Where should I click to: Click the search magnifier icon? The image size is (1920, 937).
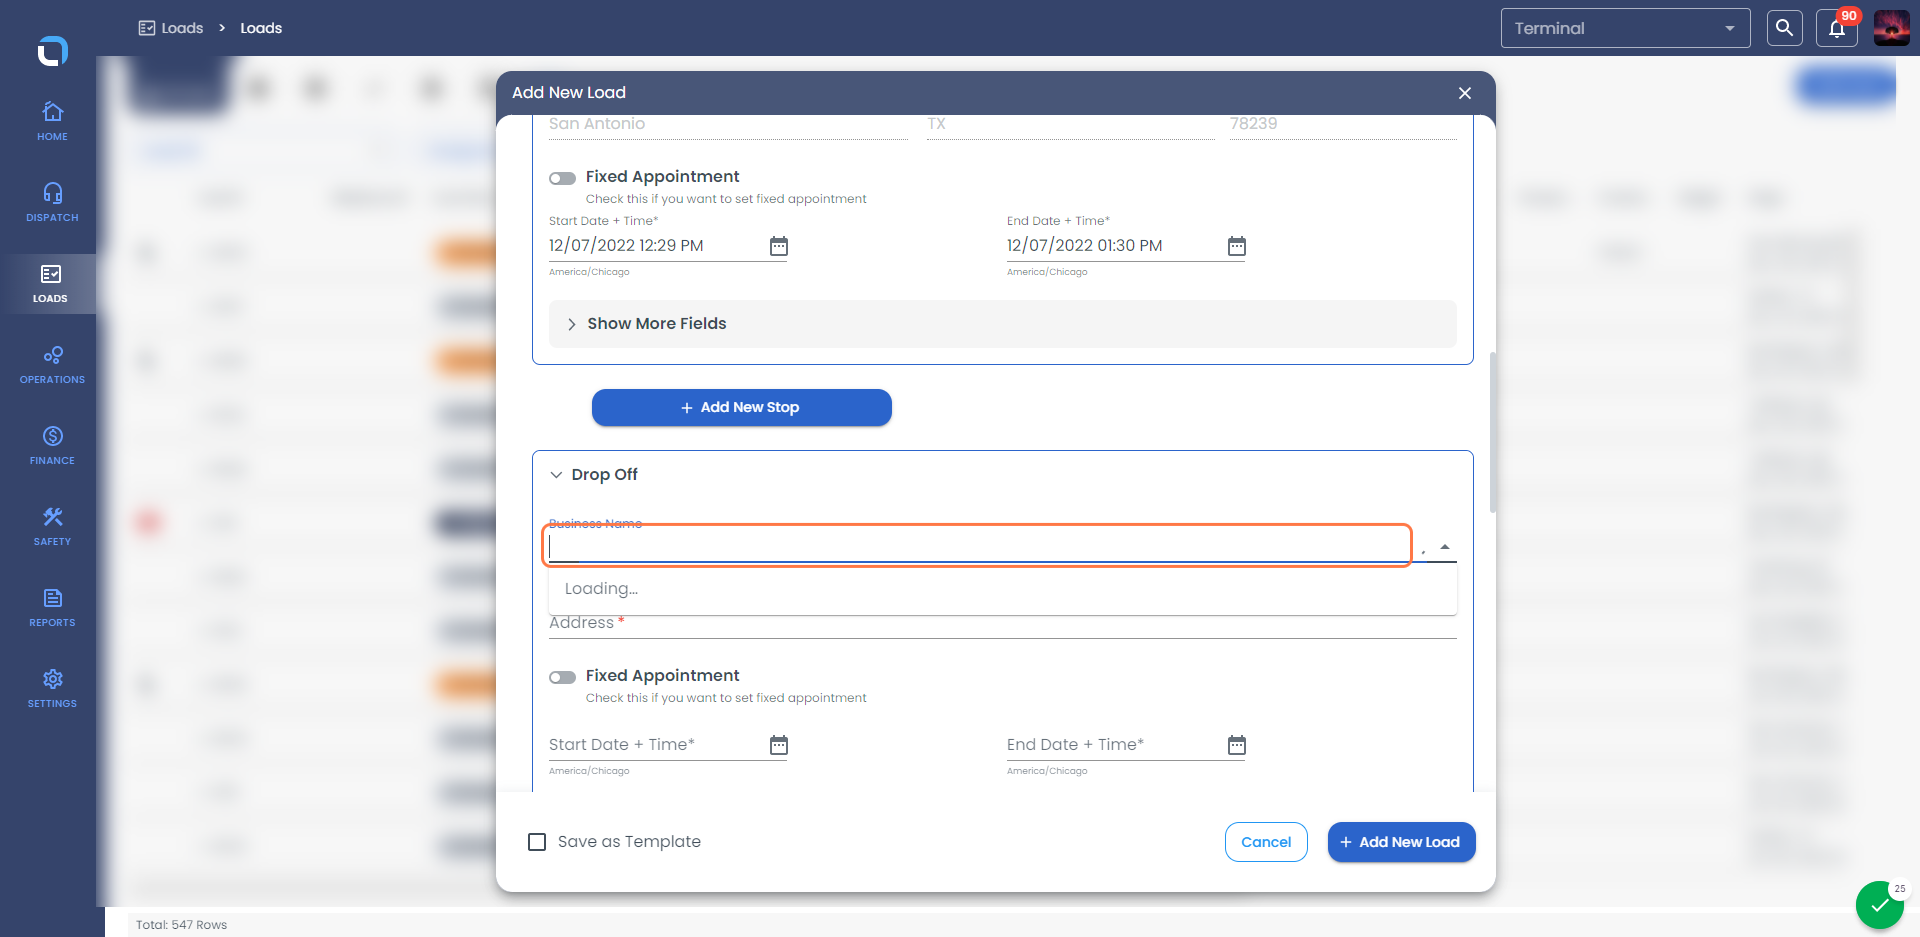point(1784,28)
